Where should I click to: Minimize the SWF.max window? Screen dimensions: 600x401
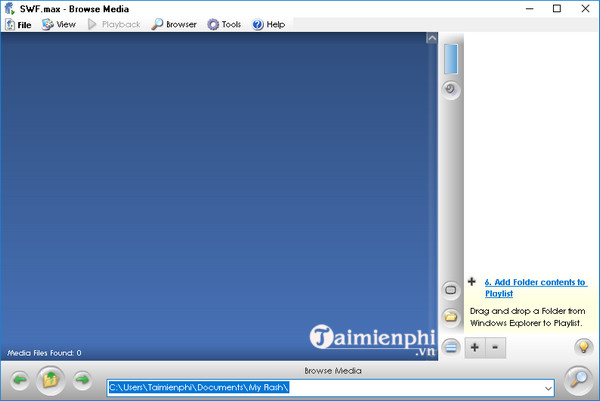[530, 8]
